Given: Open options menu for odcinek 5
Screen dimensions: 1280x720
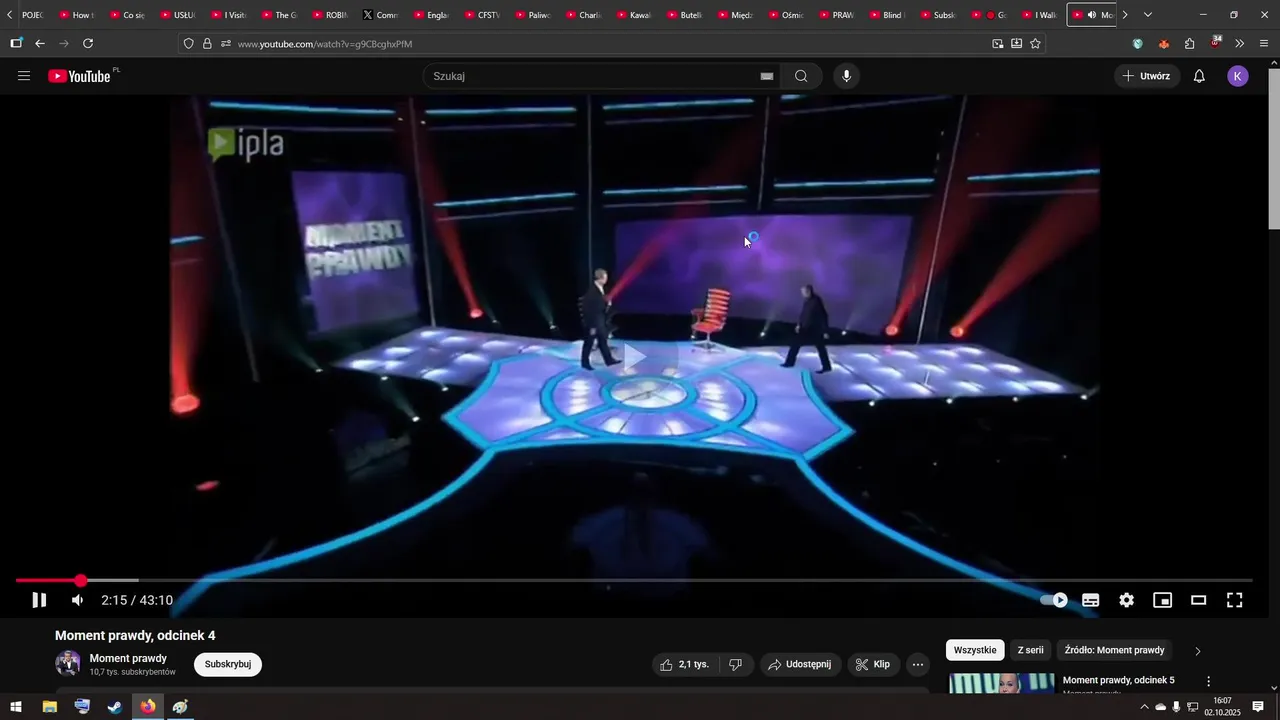Looking at the screenshot, I should tap(1208, 682).
